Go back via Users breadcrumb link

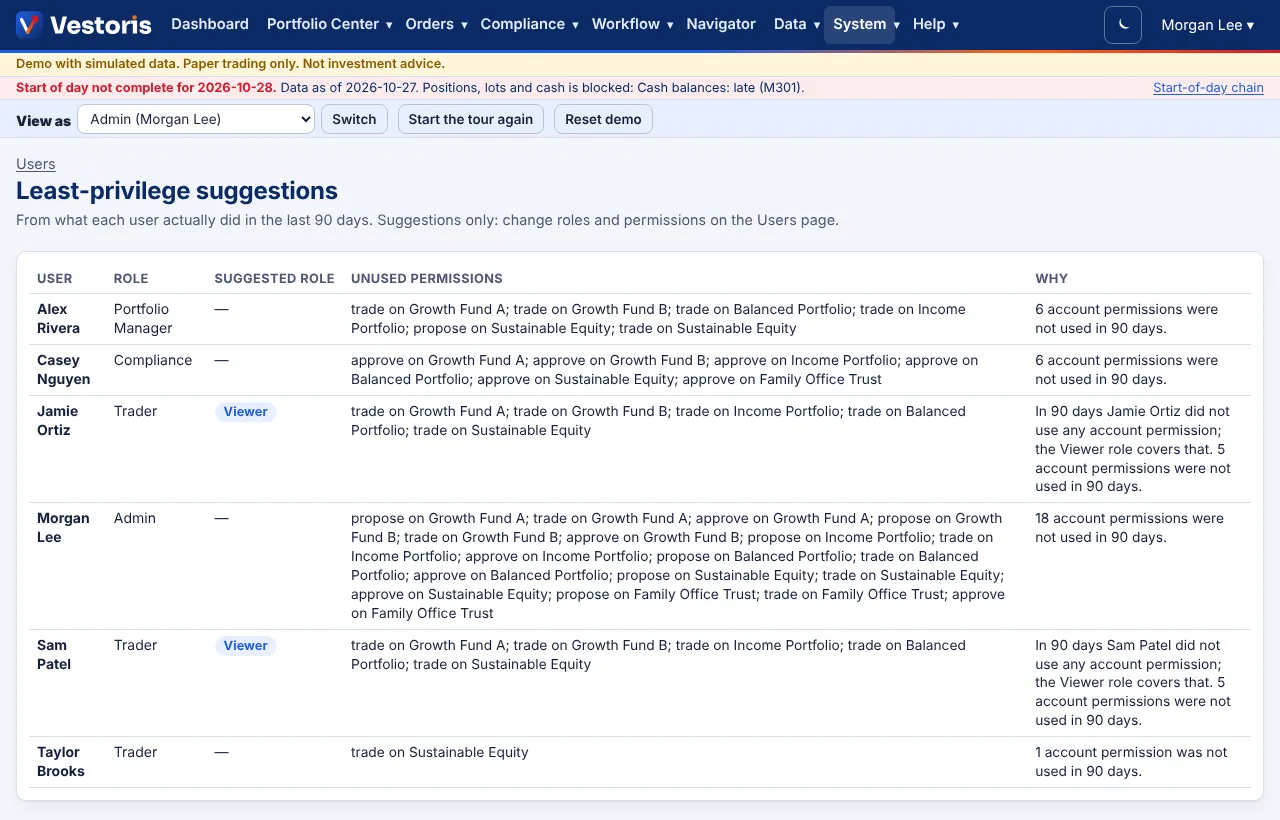(x=36, y=164)
